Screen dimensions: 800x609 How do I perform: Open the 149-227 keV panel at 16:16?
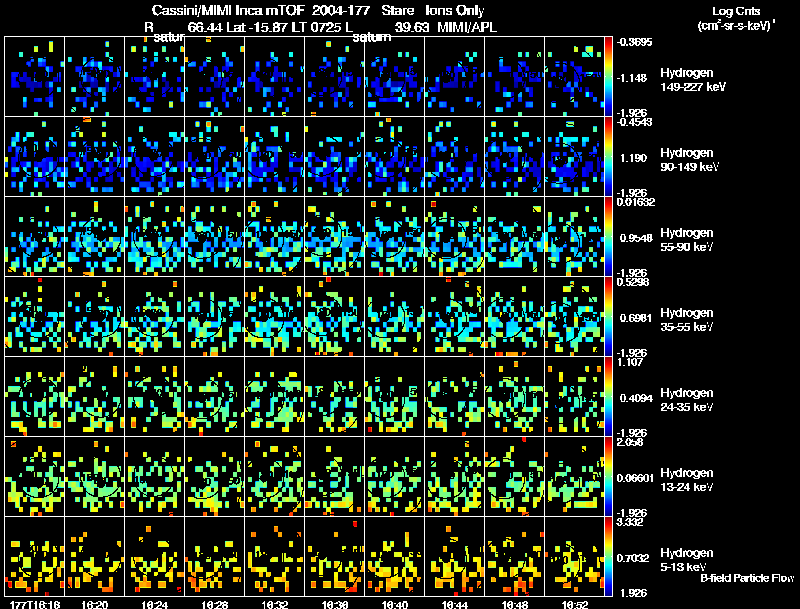click(x=34, y=77)
